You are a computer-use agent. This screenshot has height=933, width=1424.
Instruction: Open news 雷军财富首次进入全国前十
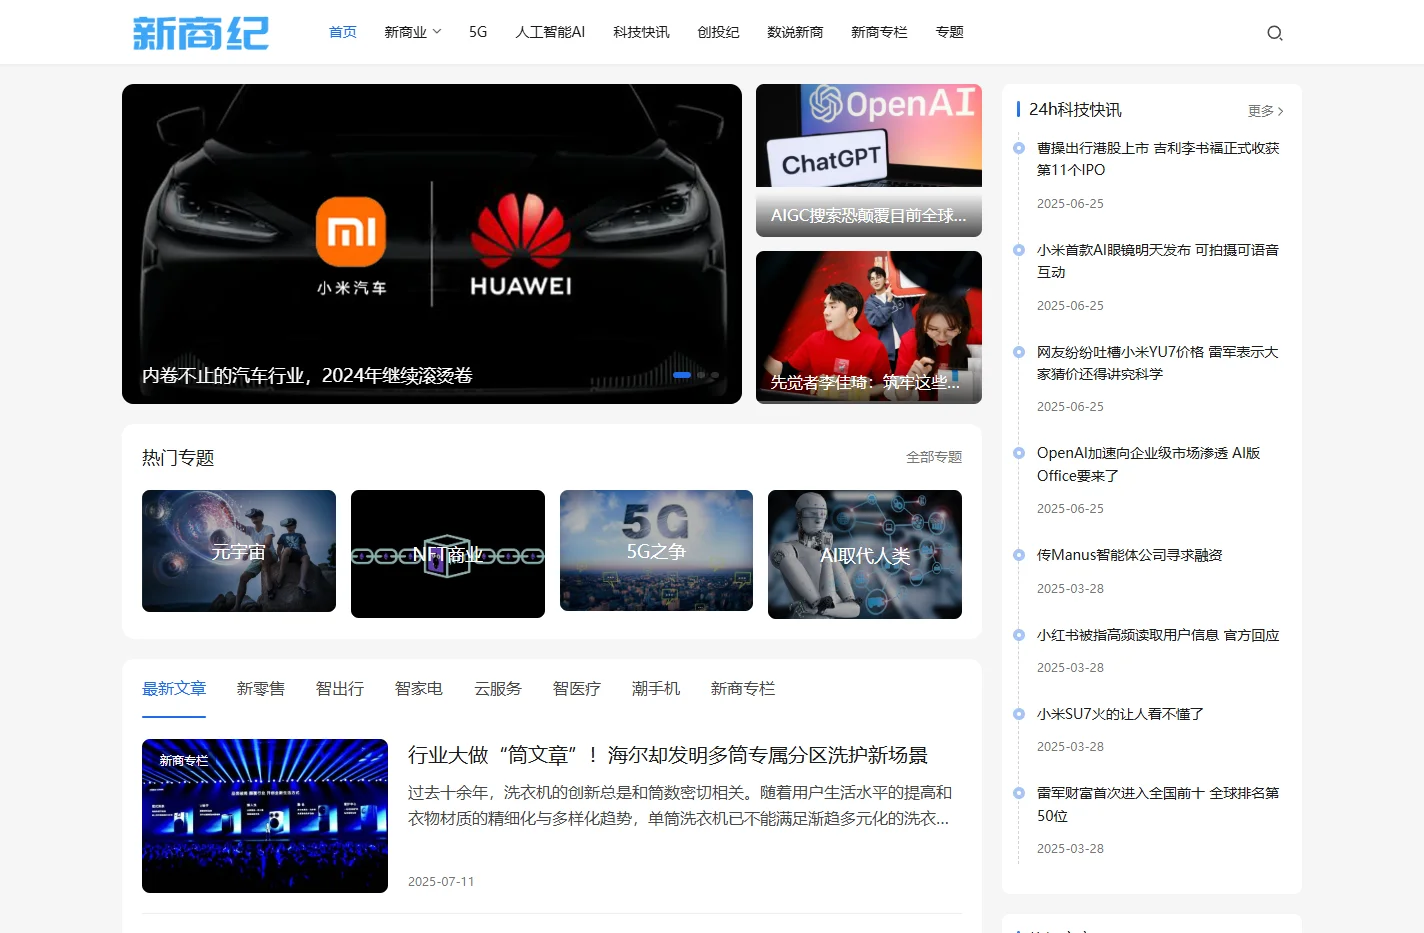(x=1158, y=804)
